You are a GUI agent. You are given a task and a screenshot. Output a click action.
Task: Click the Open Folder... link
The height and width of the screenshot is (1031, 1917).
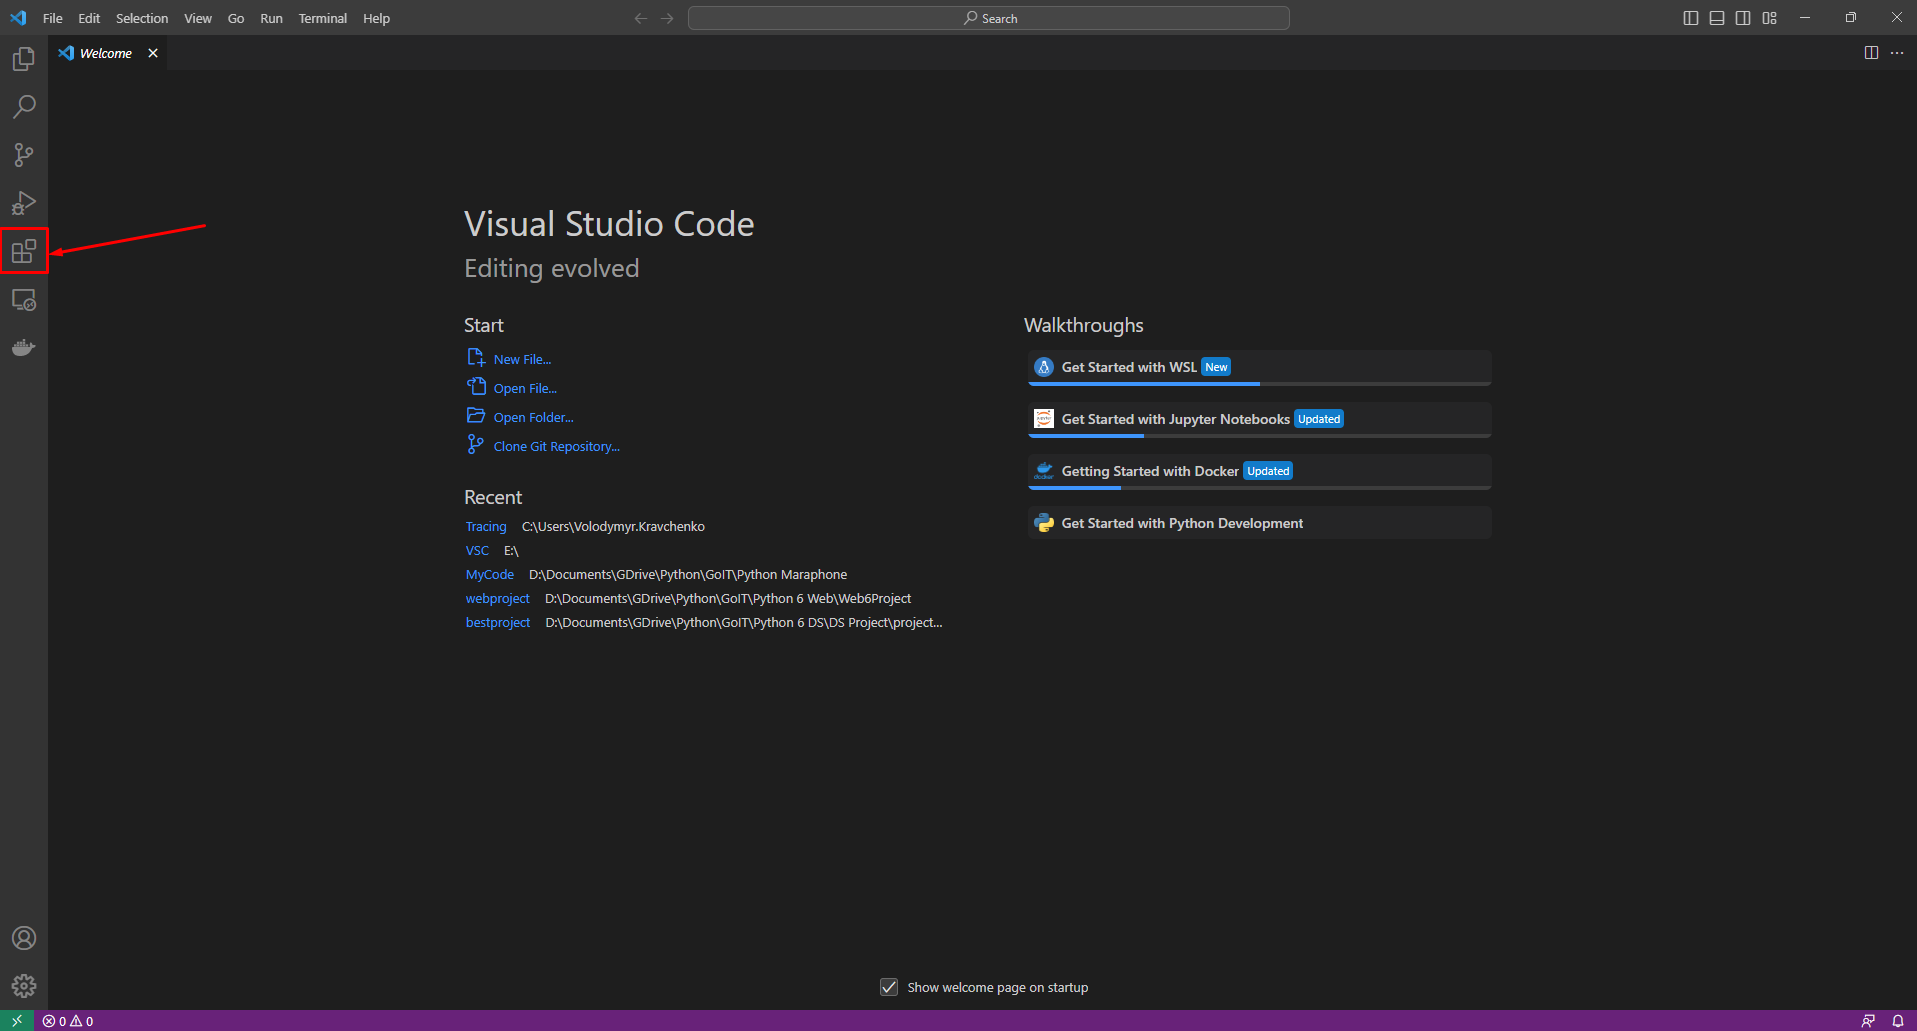coord(533,417)
